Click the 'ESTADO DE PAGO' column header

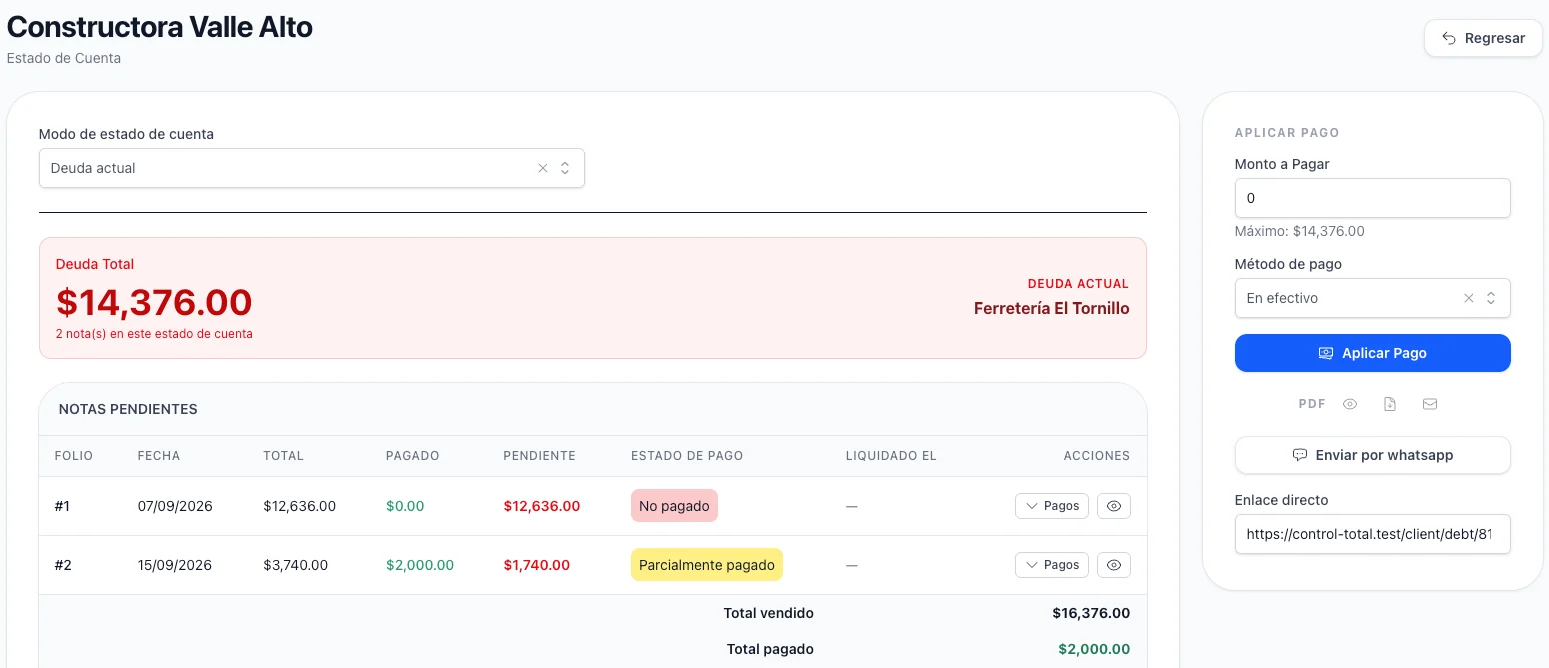(687, 456)
